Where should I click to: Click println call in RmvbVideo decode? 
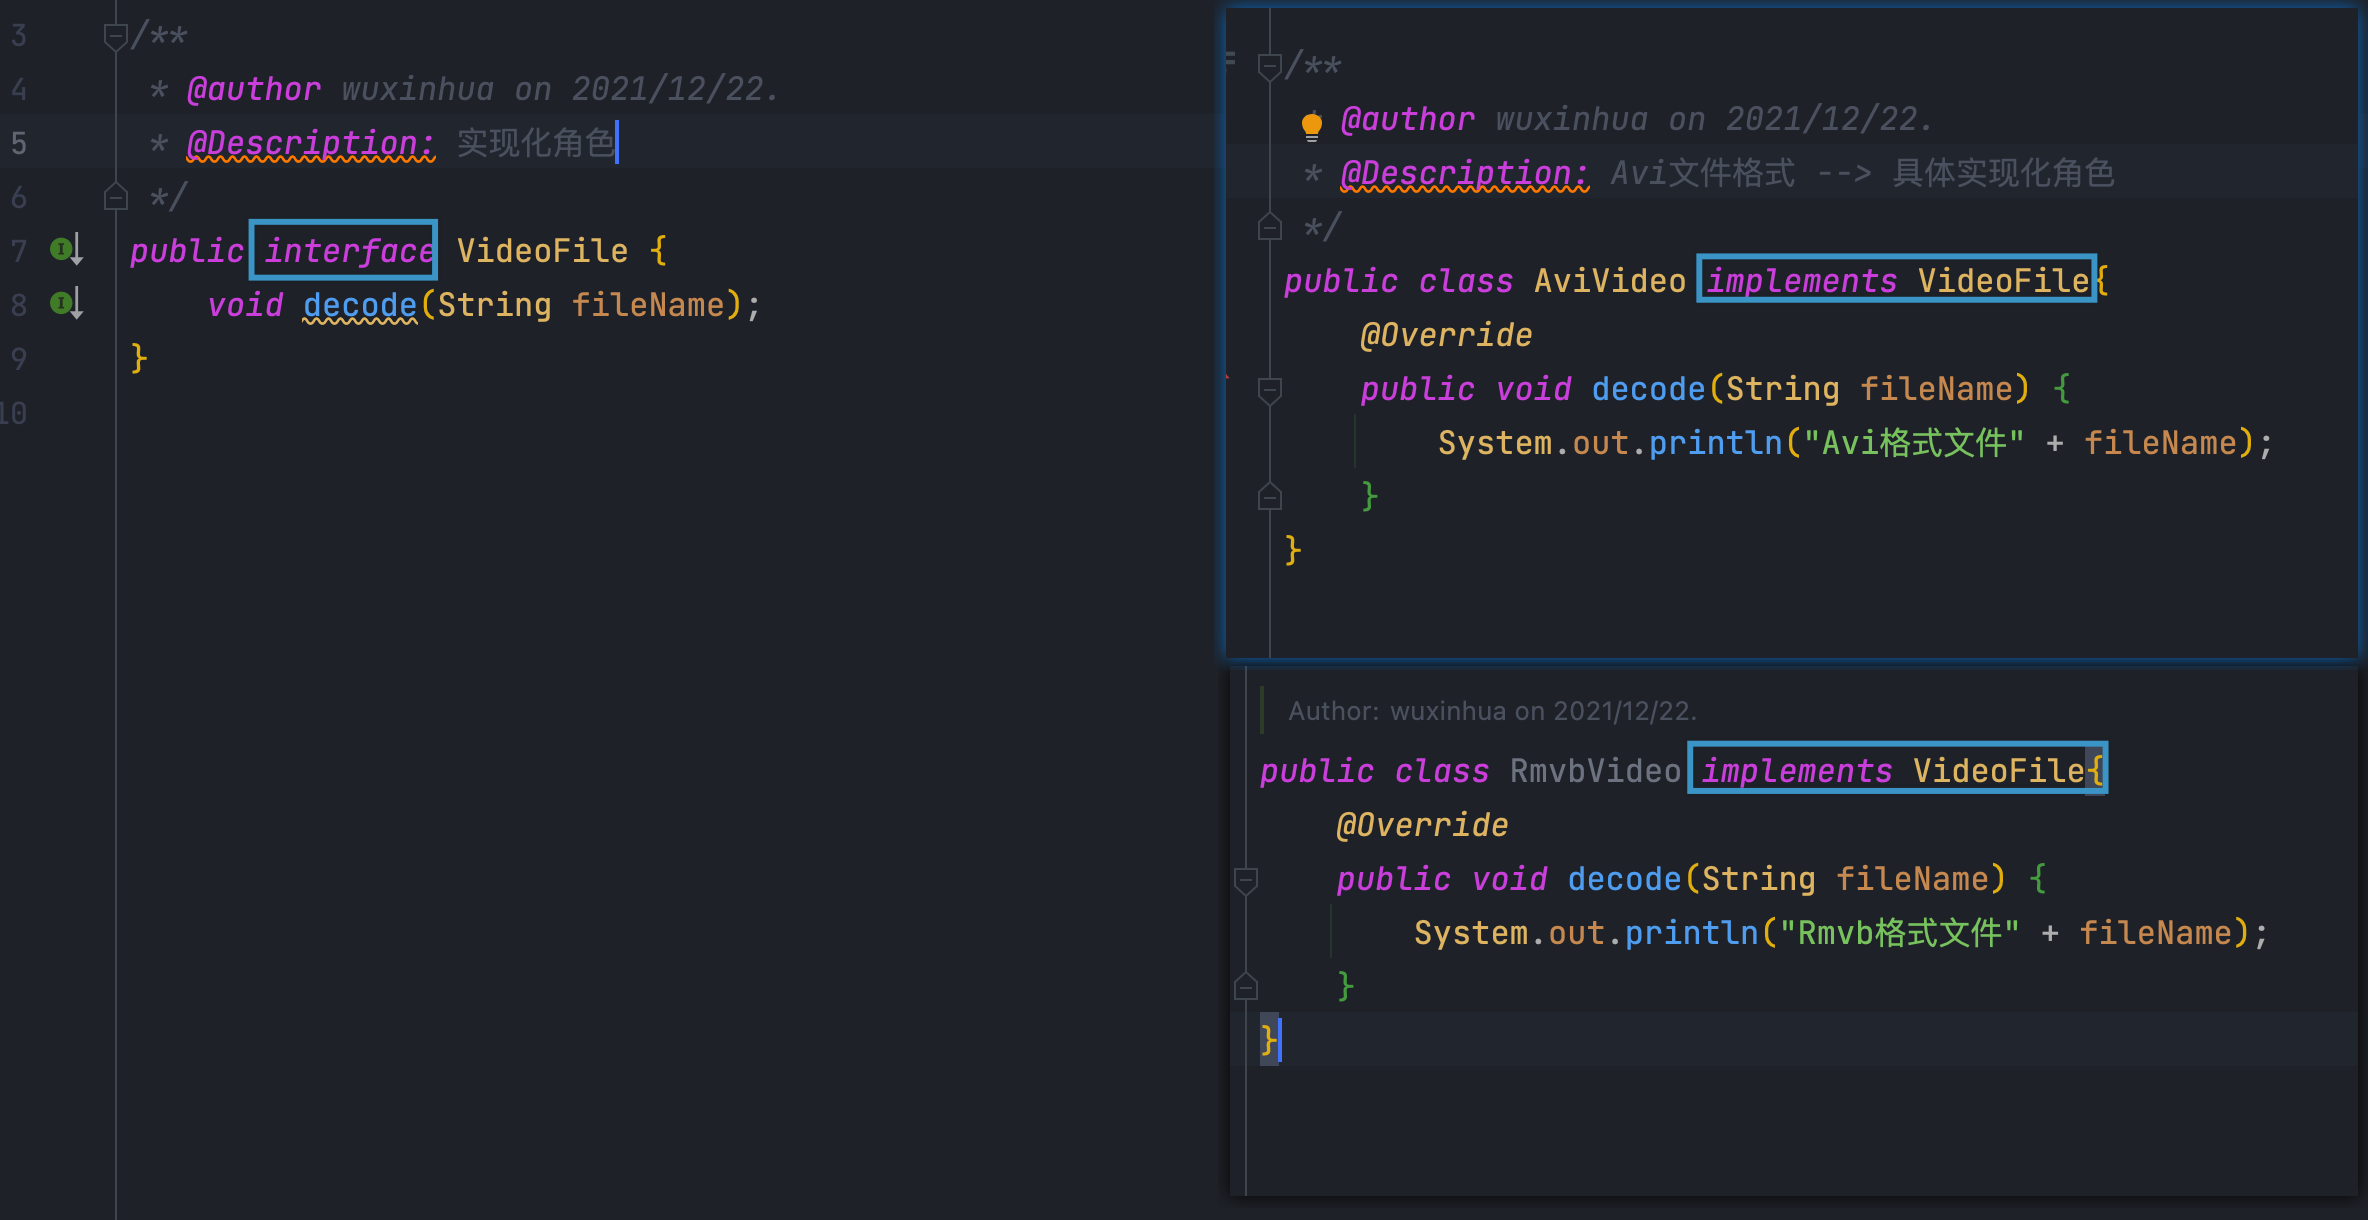pyautogui.click(x=1690, y=933)
